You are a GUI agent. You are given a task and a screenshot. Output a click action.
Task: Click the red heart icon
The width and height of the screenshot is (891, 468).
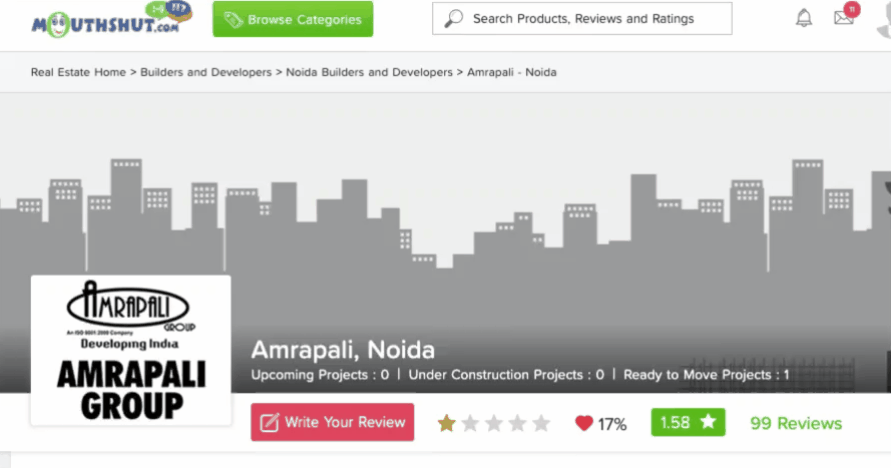pyautogui.click(x=584, y=423)
